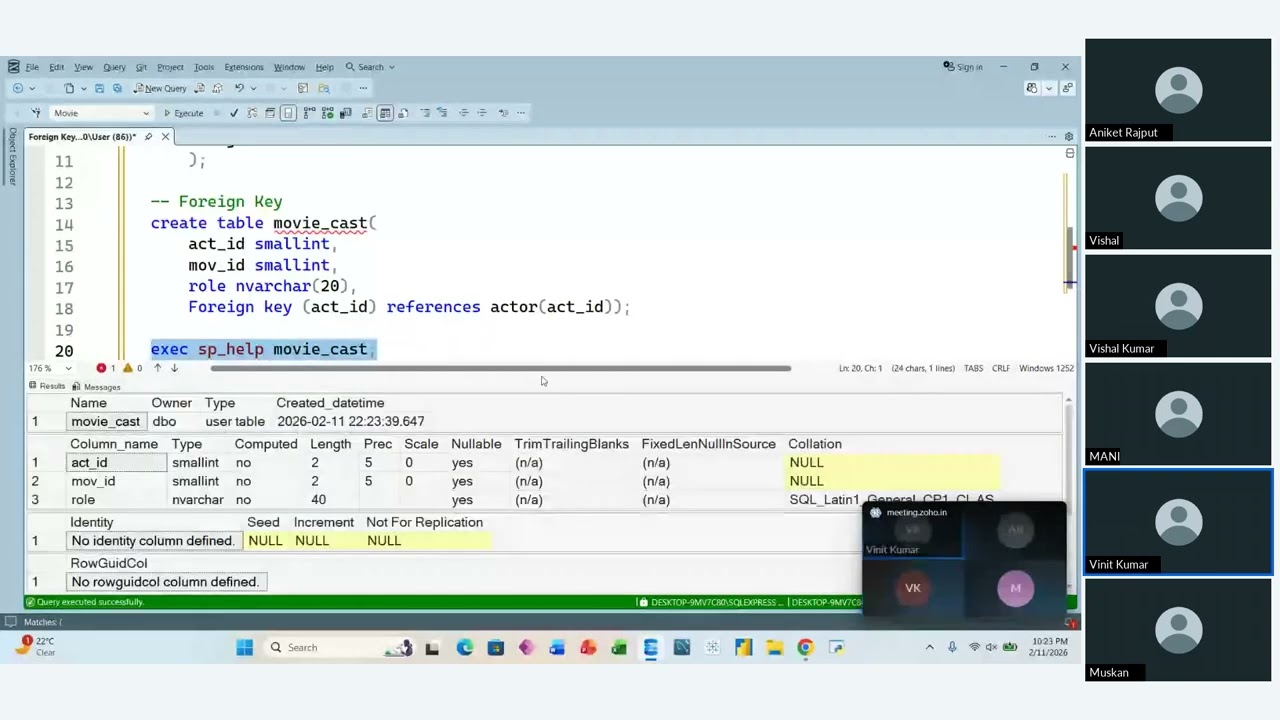Viewport: 1280px width, 720px height.
Task: Click the editor horizontal scrollbar
Action: coord(500,368)
